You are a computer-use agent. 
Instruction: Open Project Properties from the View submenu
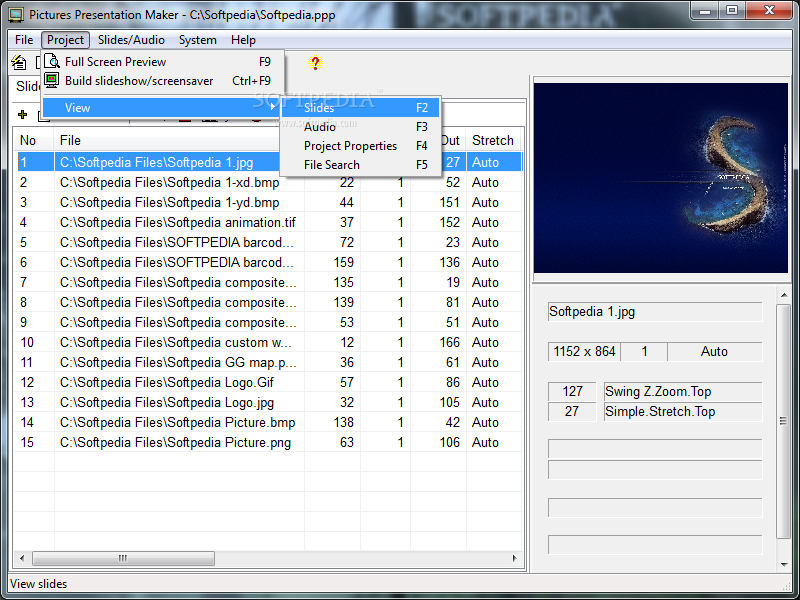click(x=361, y=146)
